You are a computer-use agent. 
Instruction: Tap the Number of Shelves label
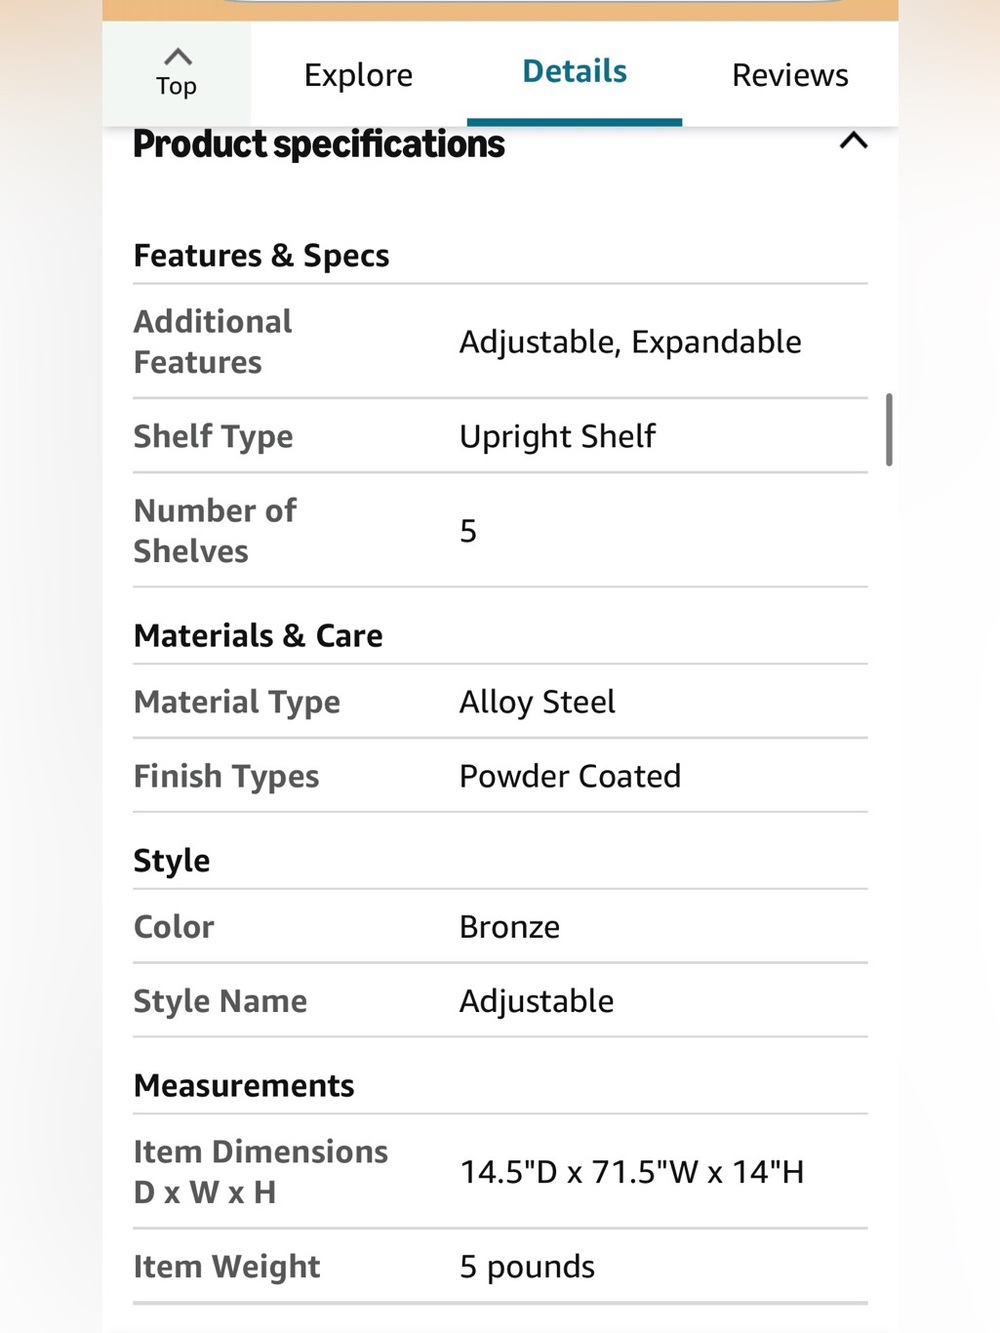(215, 531)
